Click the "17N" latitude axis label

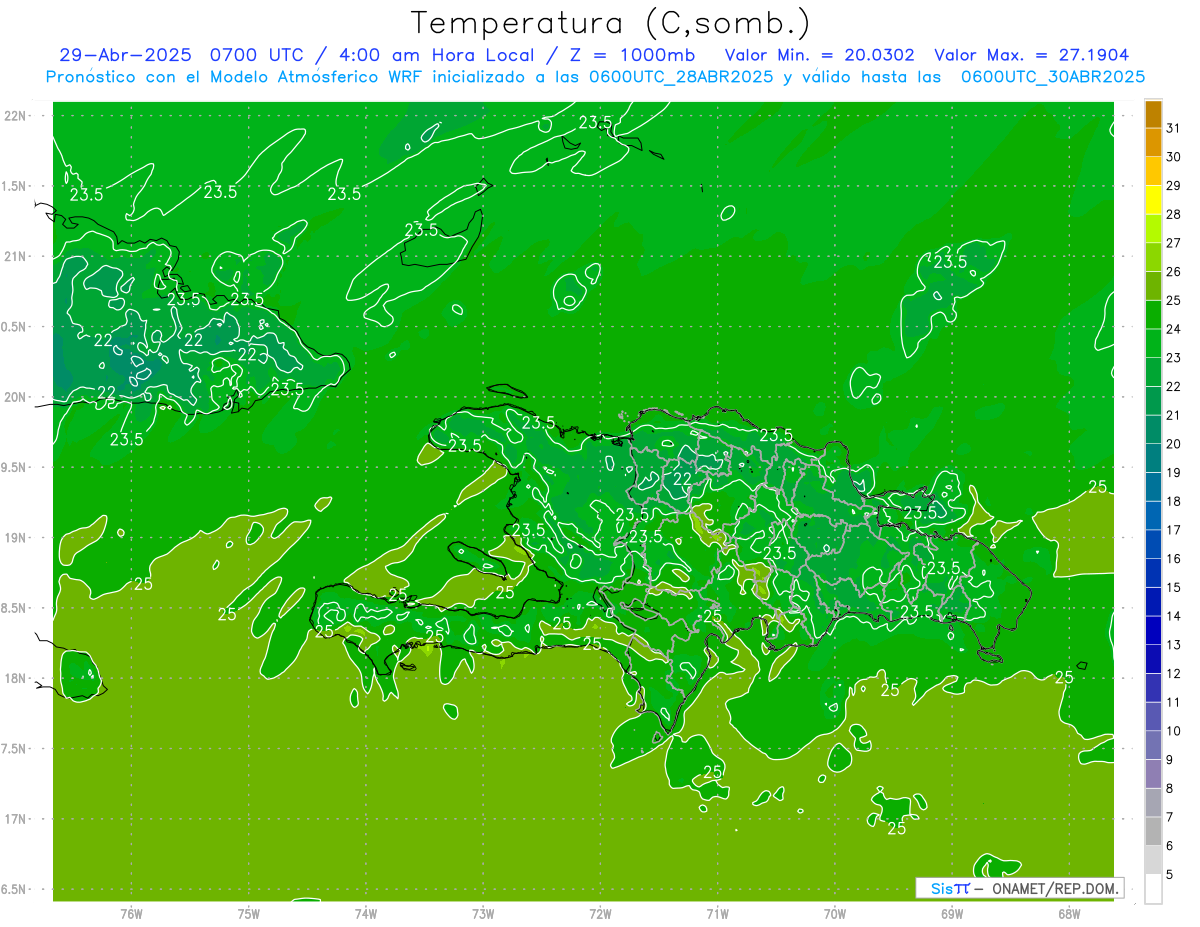(x=17, y=819)
